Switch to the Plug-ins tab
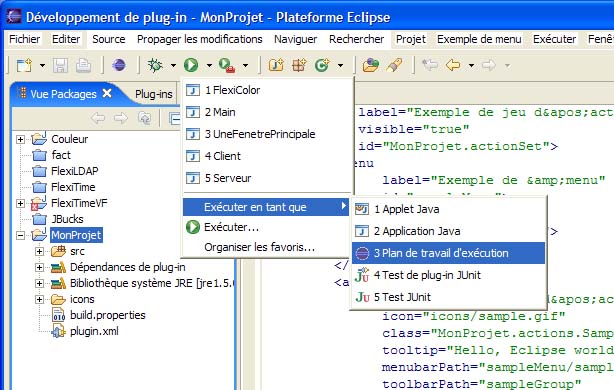 pyautogui.click(x=154, y=94)
